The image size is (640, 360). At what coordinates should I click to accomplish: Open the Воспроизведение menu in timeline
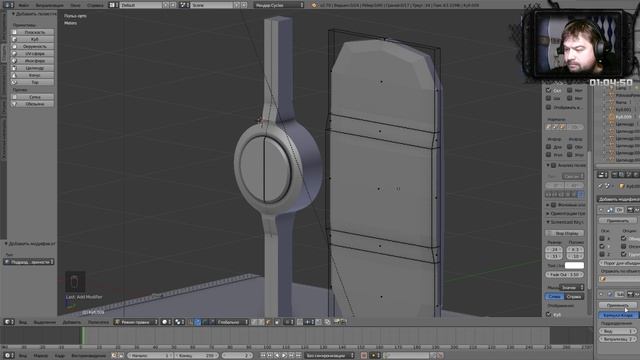[x=89, y=356]
